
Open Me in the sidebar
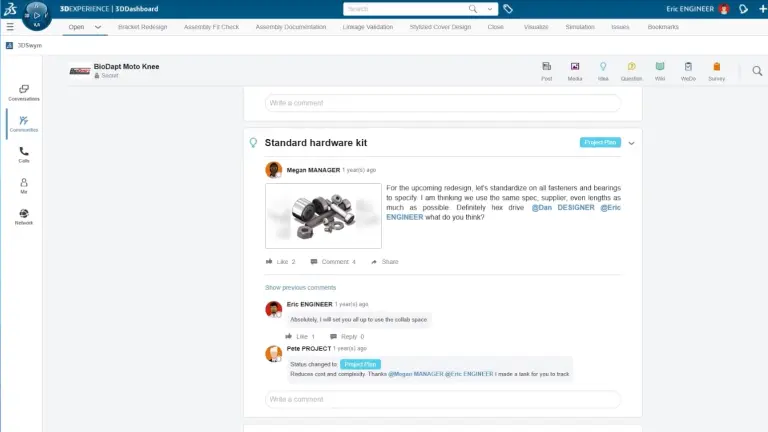(x=24, y=186)
